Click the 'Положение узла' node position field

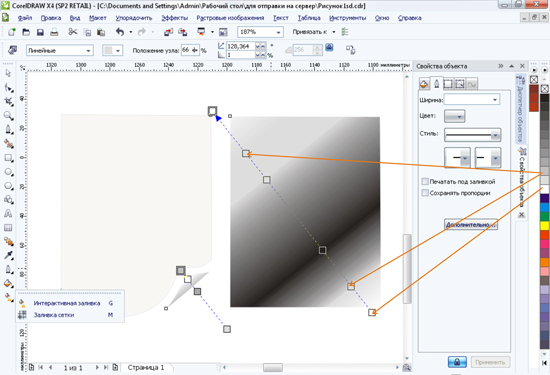(x=190, y=50)
